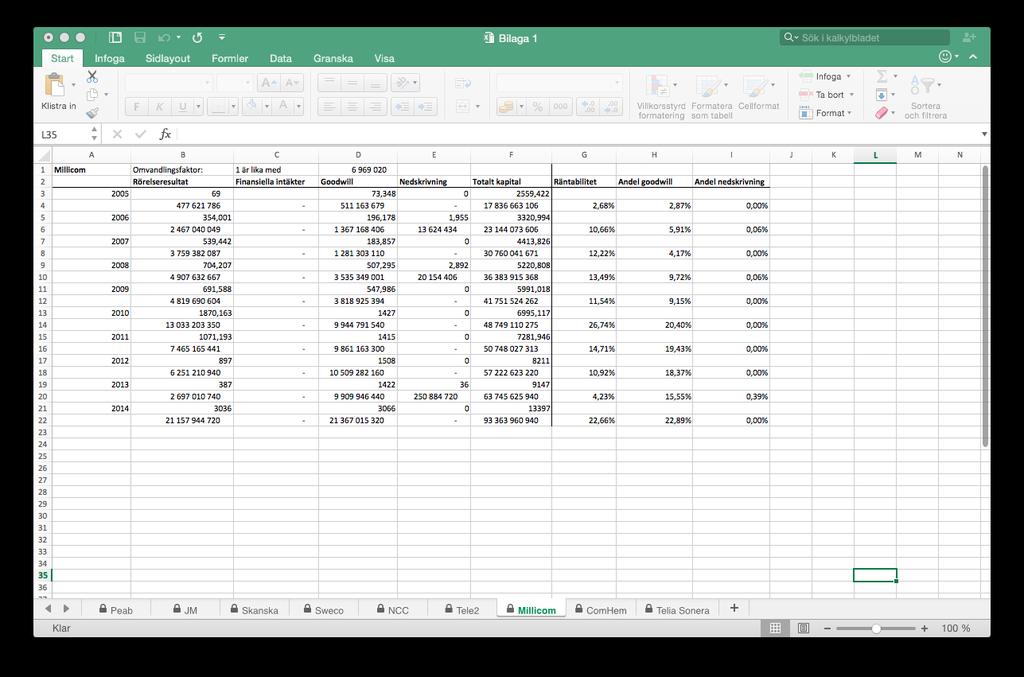Open the number format combo box
This screenshot has height=677, width=1024.
pyautogui.click(x=559, y=82)
